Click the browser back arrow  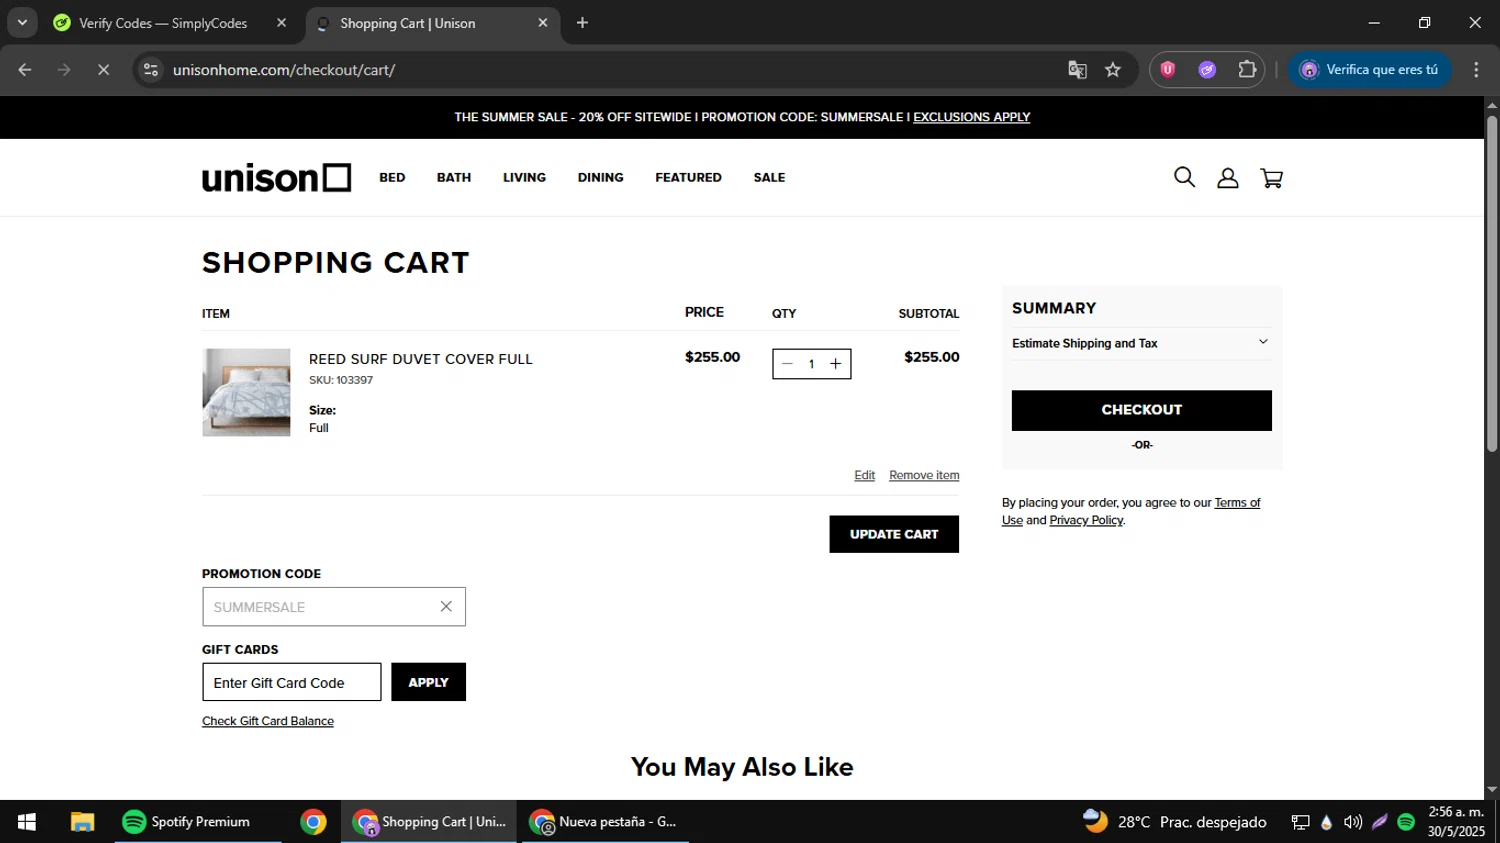[x=25, y=70]
